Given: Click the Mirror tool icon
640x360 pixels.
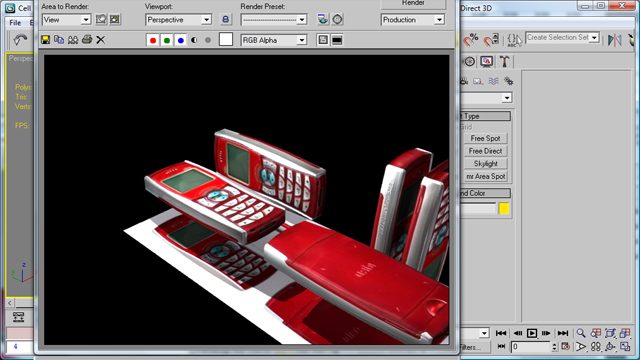Looking at the screenshot, I should [614, 40].
